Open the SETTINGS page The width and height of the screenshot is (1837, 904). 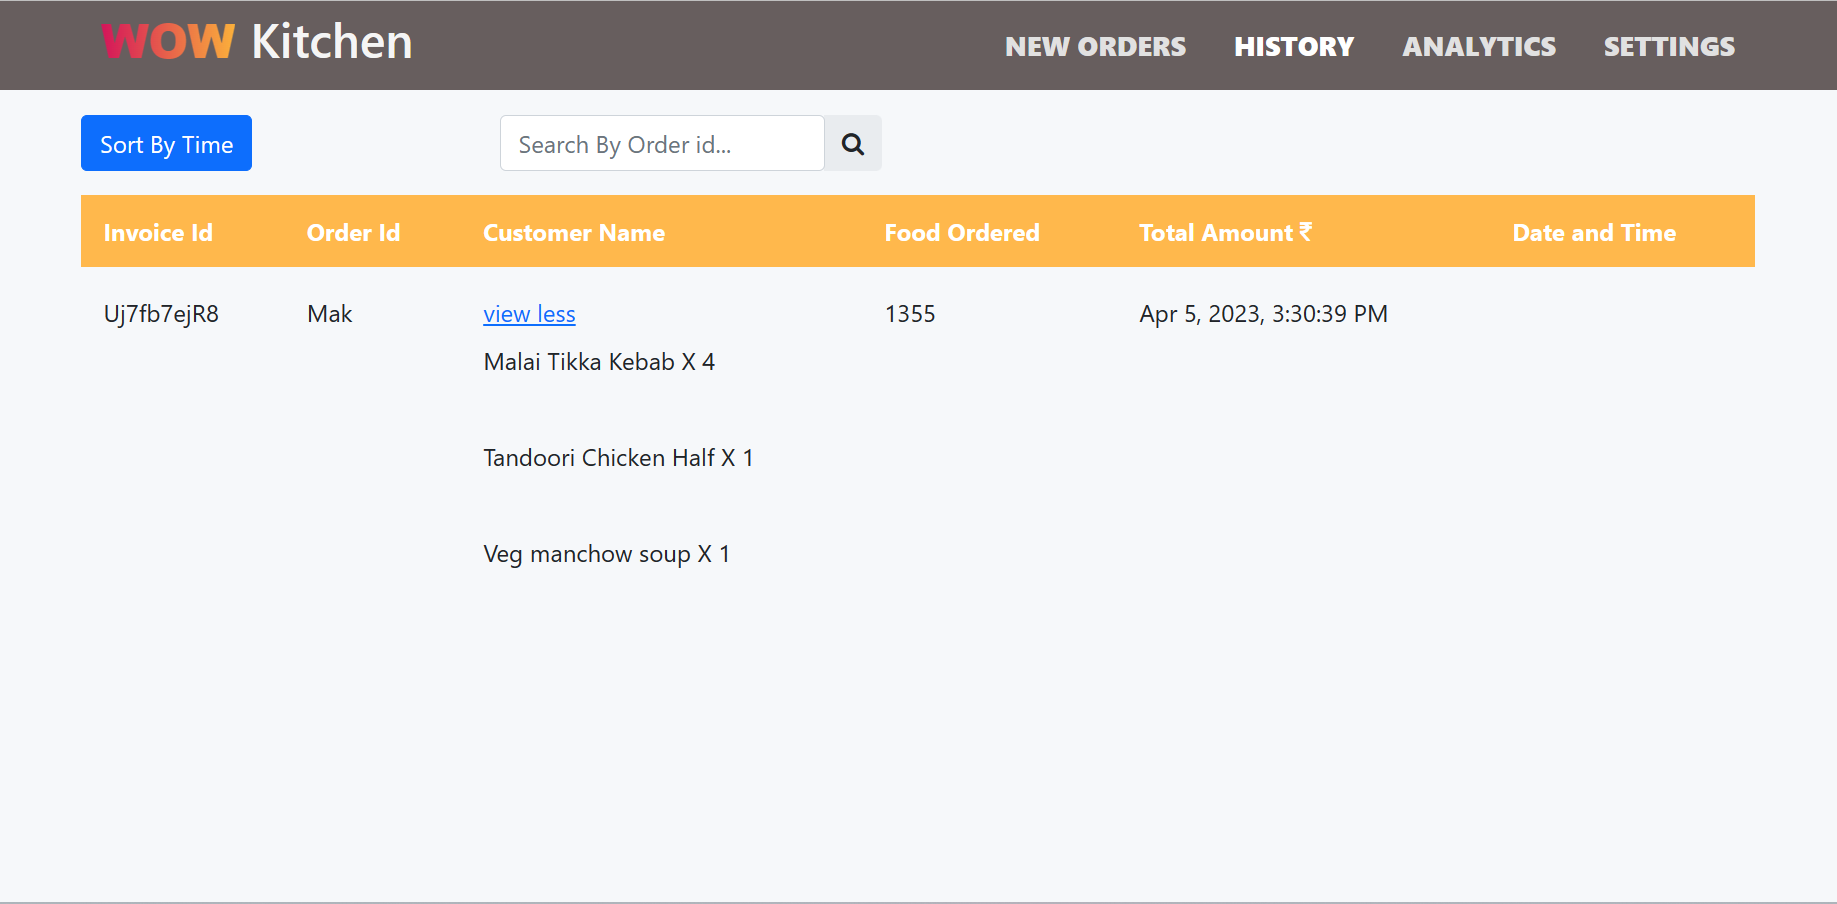point(1668,46)
